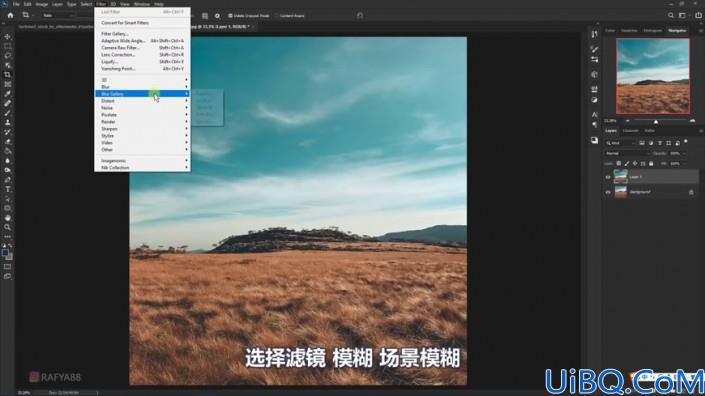Click the Navigator zoom slider handle

click(656, 121)
